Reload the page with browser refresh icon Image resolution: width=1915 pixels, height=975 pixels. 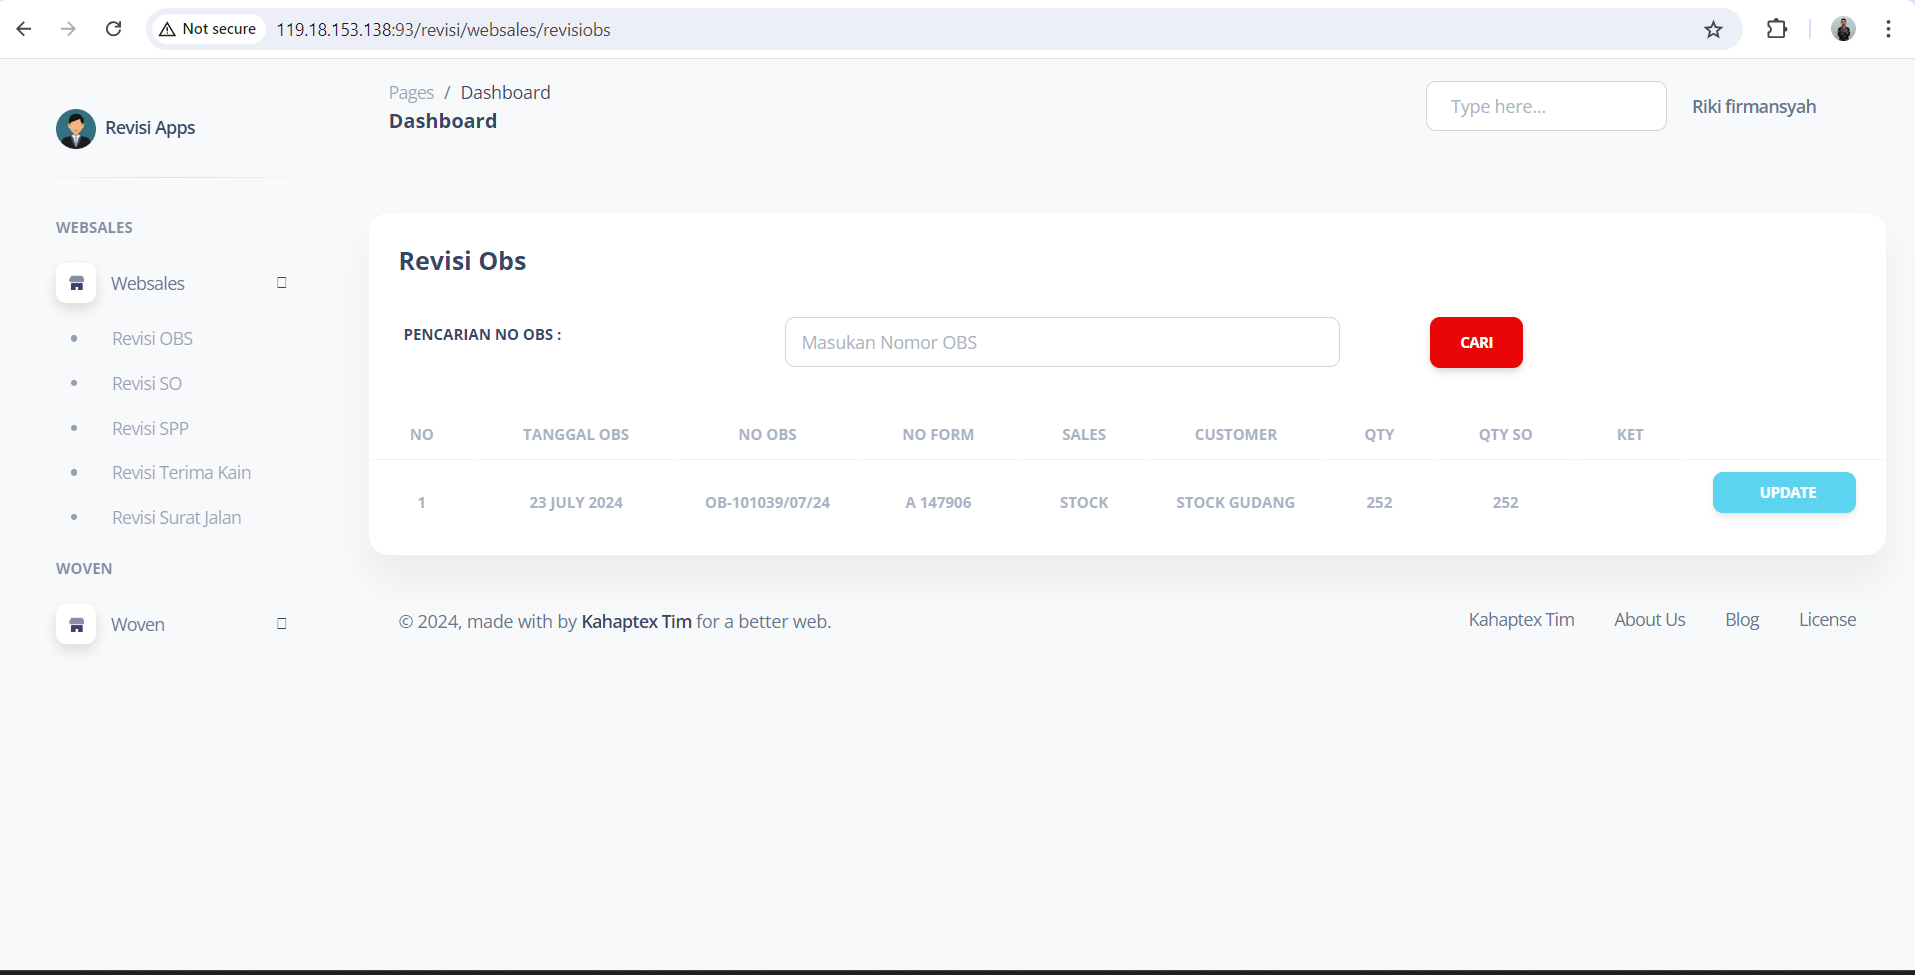pyautogui.click(x=114, y=29)
